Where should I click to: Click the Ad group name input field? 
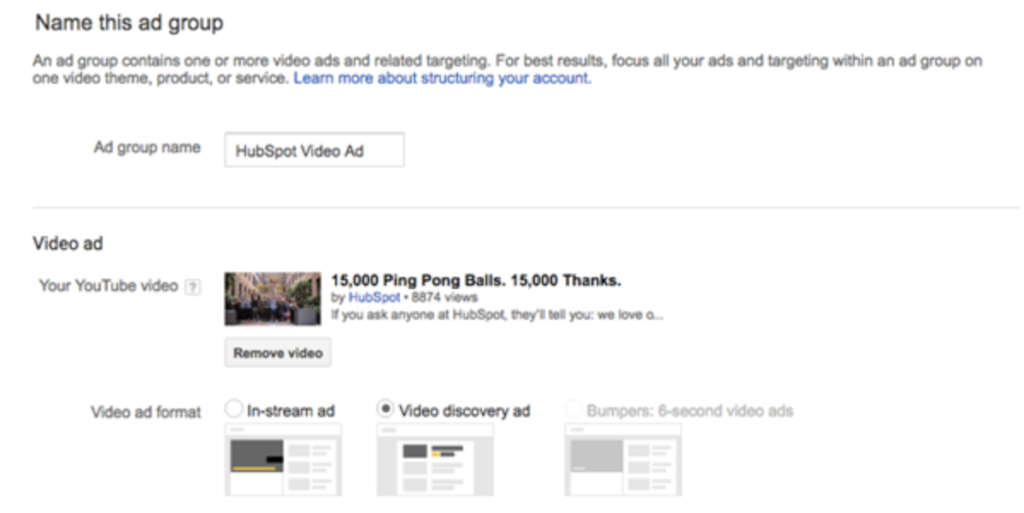[x=314, y=150]
